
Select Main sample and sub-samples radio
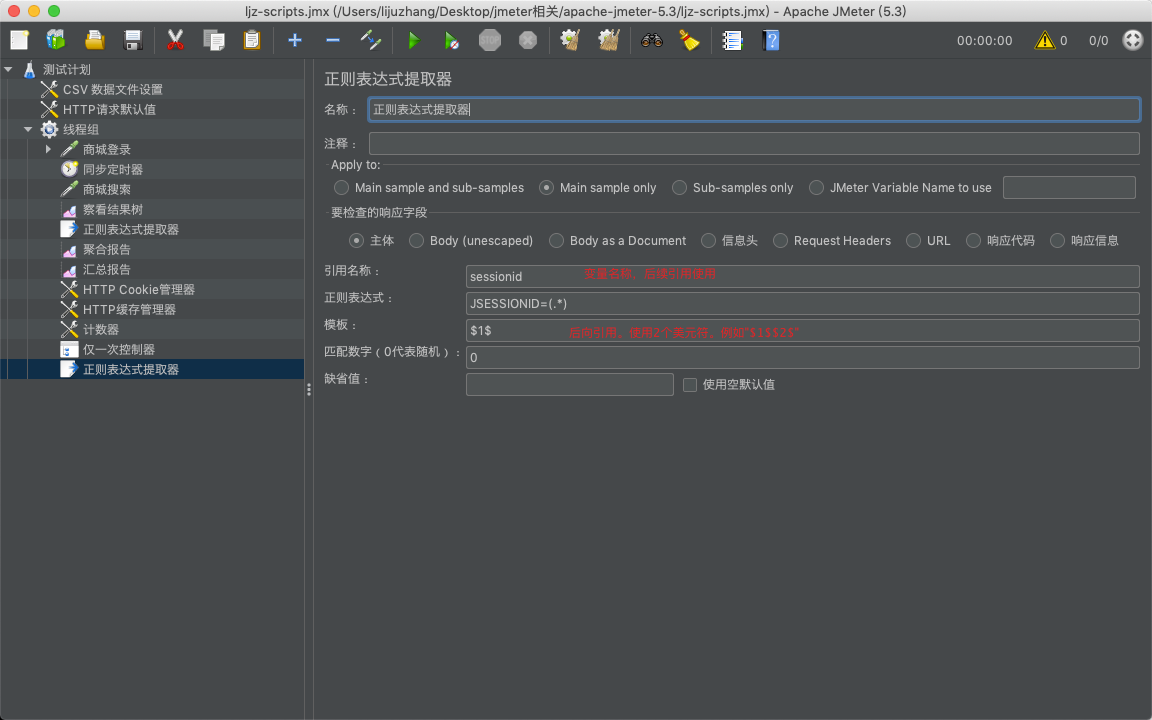[342, 187]
